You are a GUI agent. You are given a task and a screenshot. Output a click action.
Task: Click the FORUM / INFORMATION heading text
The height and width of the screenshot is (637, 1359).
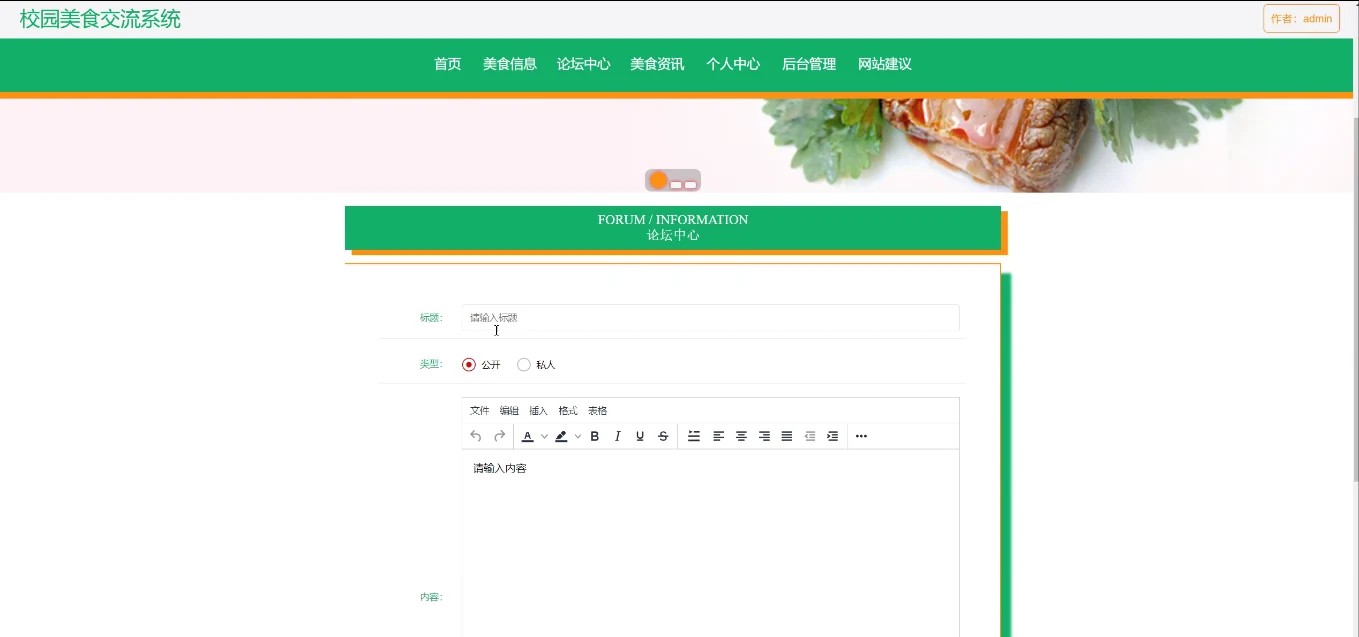(673, 220)
